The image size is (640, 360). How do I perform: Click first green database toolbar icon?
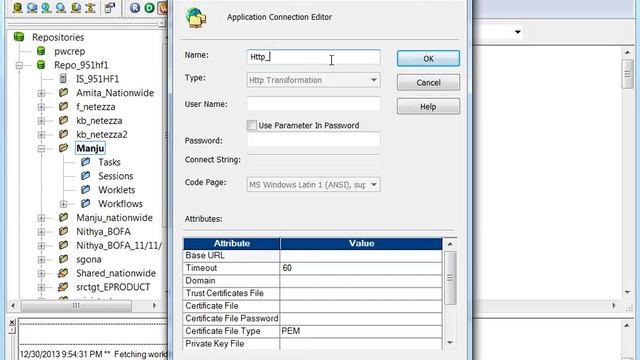point(17,7)
